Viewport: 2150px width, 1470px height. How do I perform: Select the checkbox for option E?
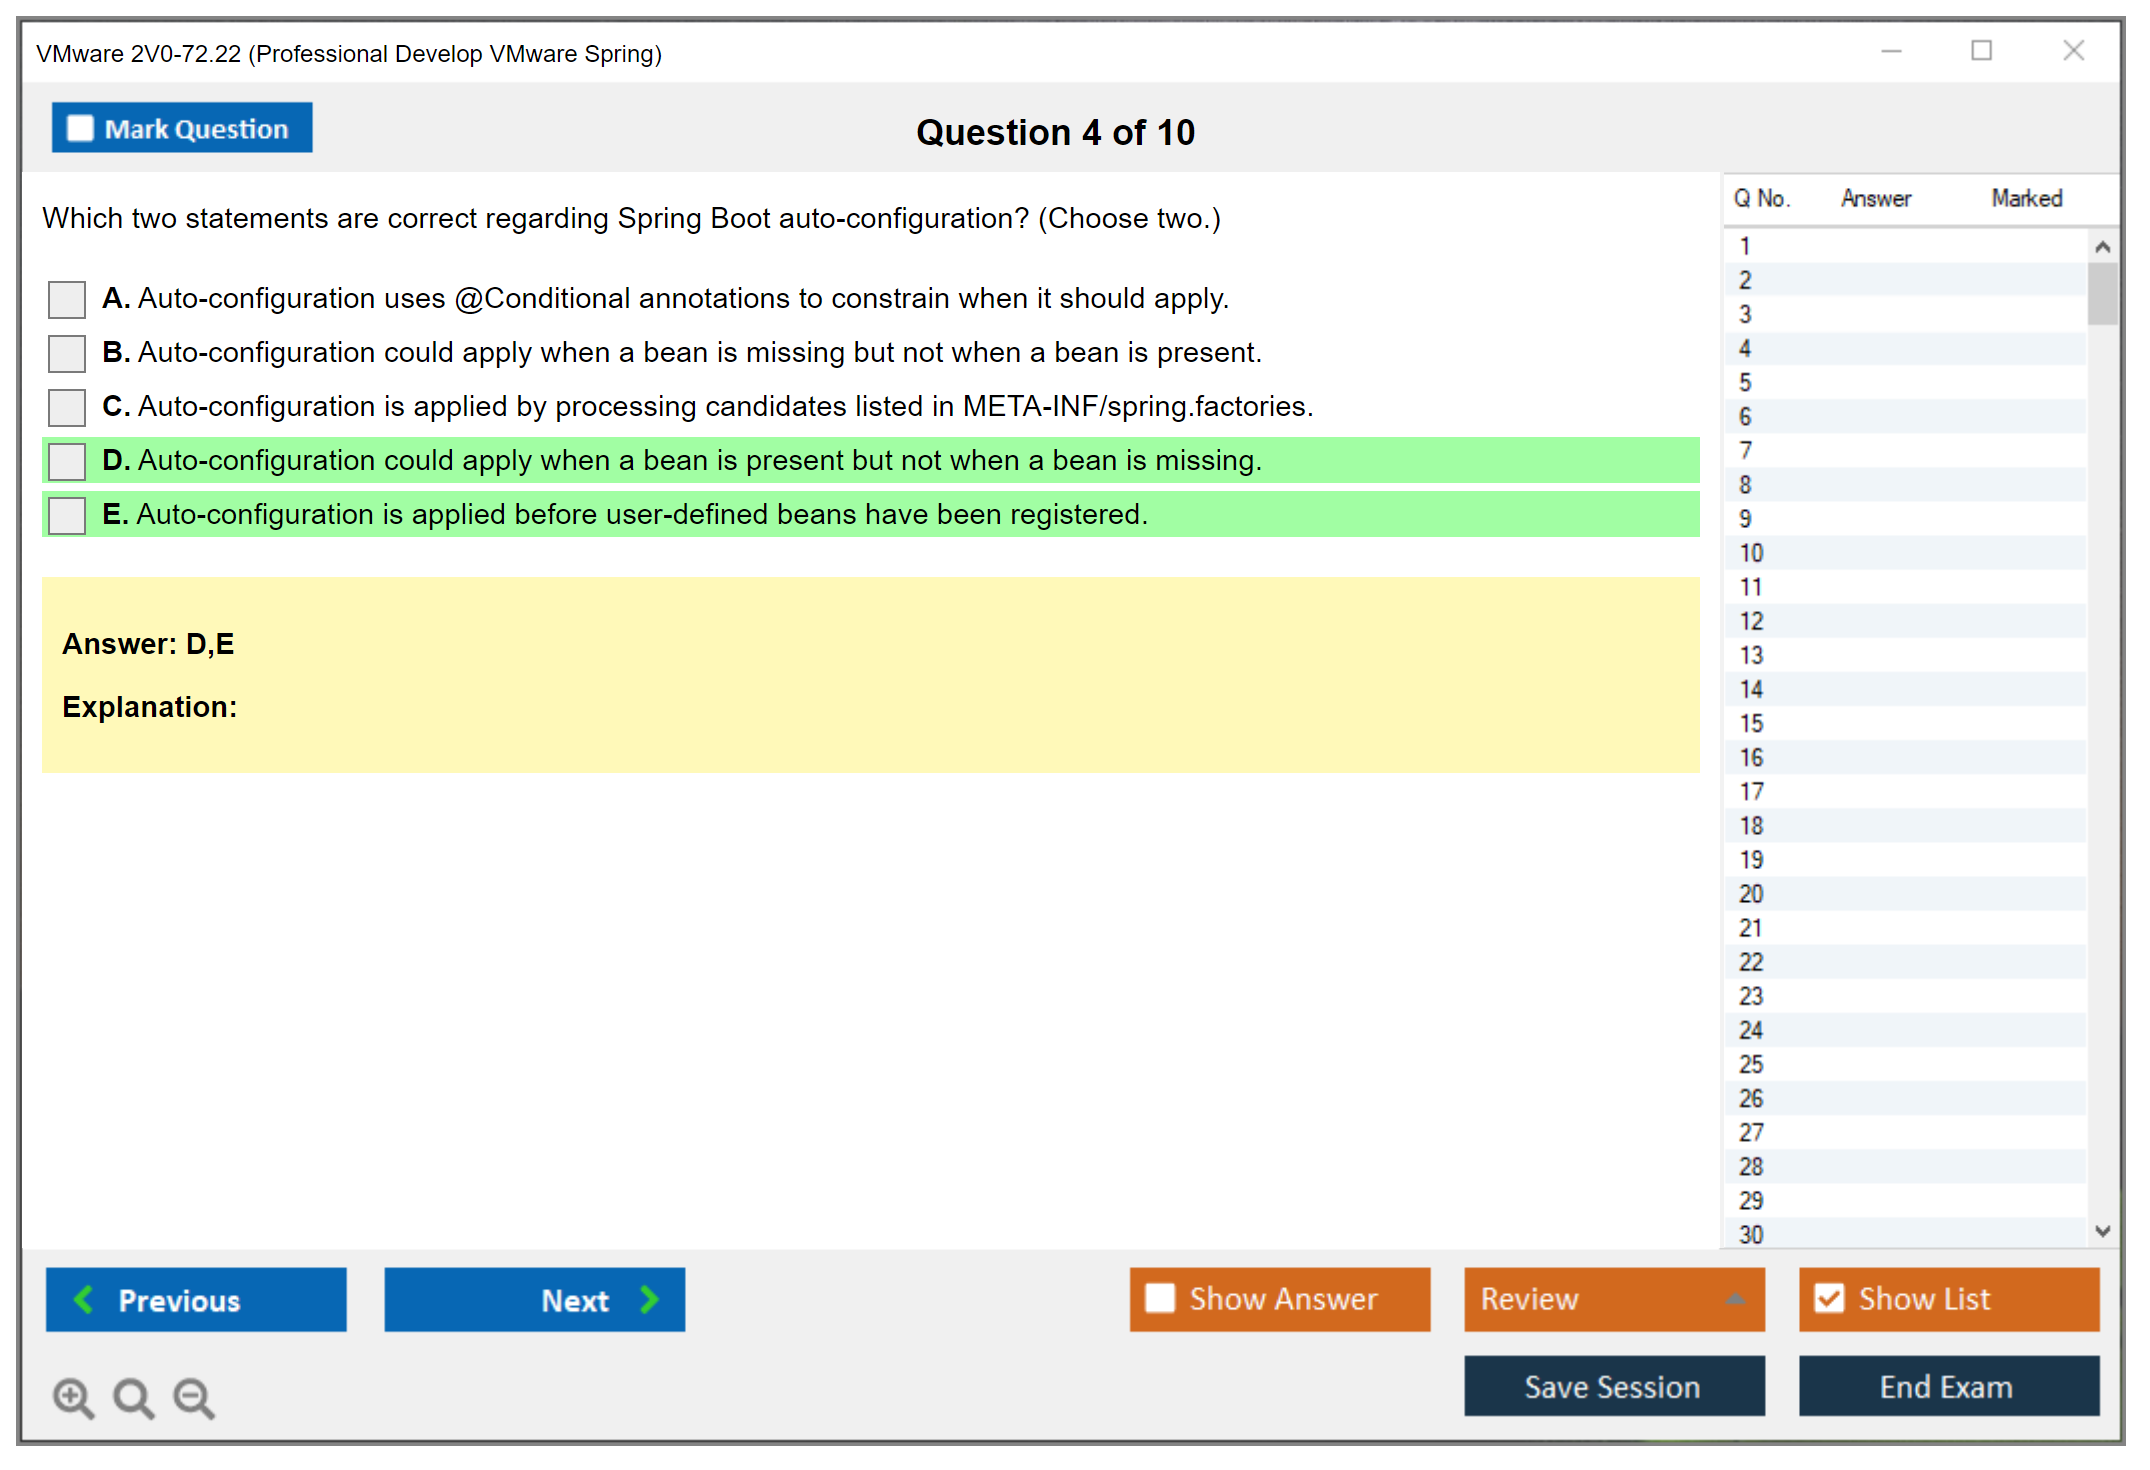pyautogui.click(x=67, y=515)
